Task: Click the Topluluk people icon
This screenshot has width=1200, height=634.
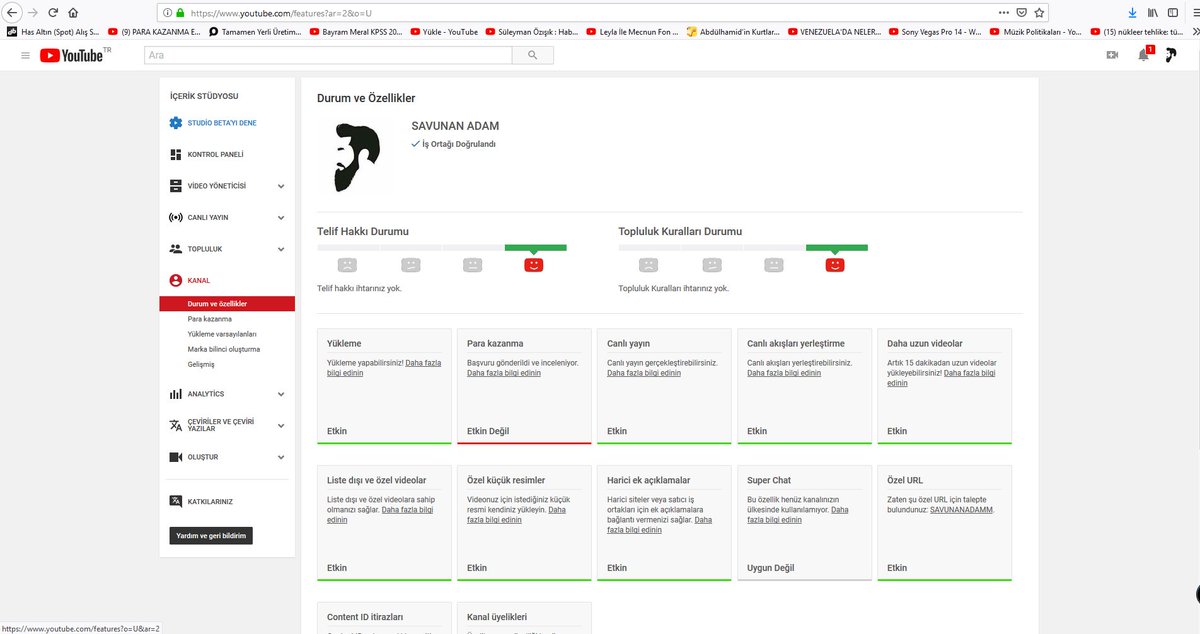Action: pyautogui.click(x=176, y=249)
